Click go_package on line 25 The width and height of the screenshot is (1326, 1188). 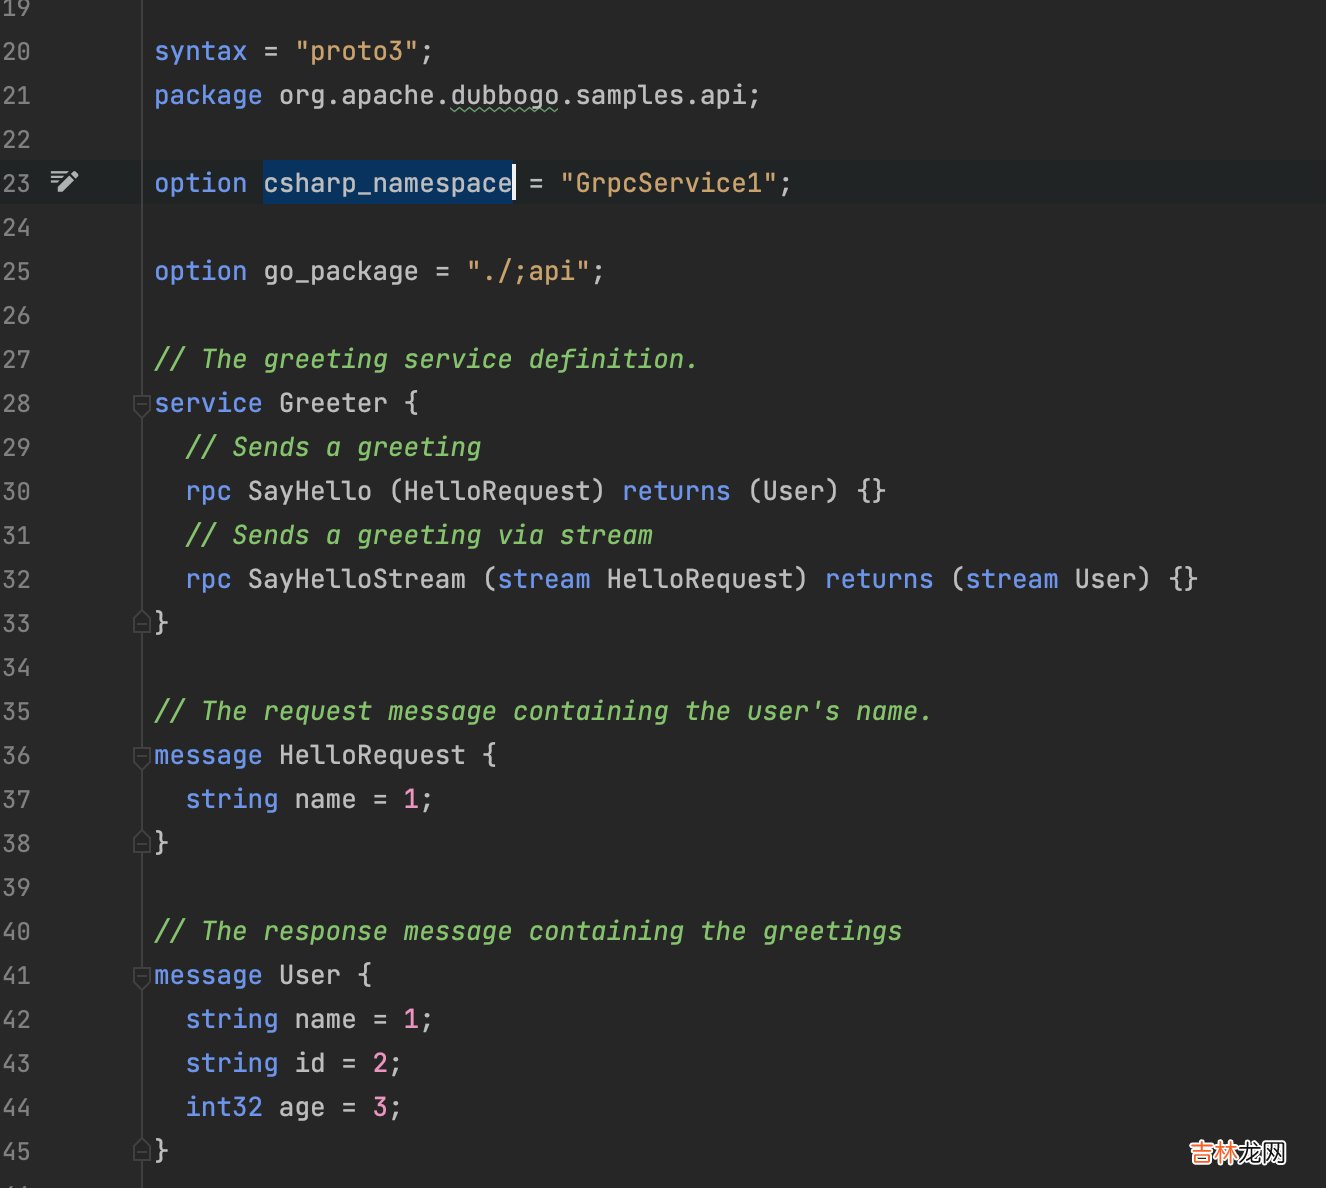click(341, 271)
